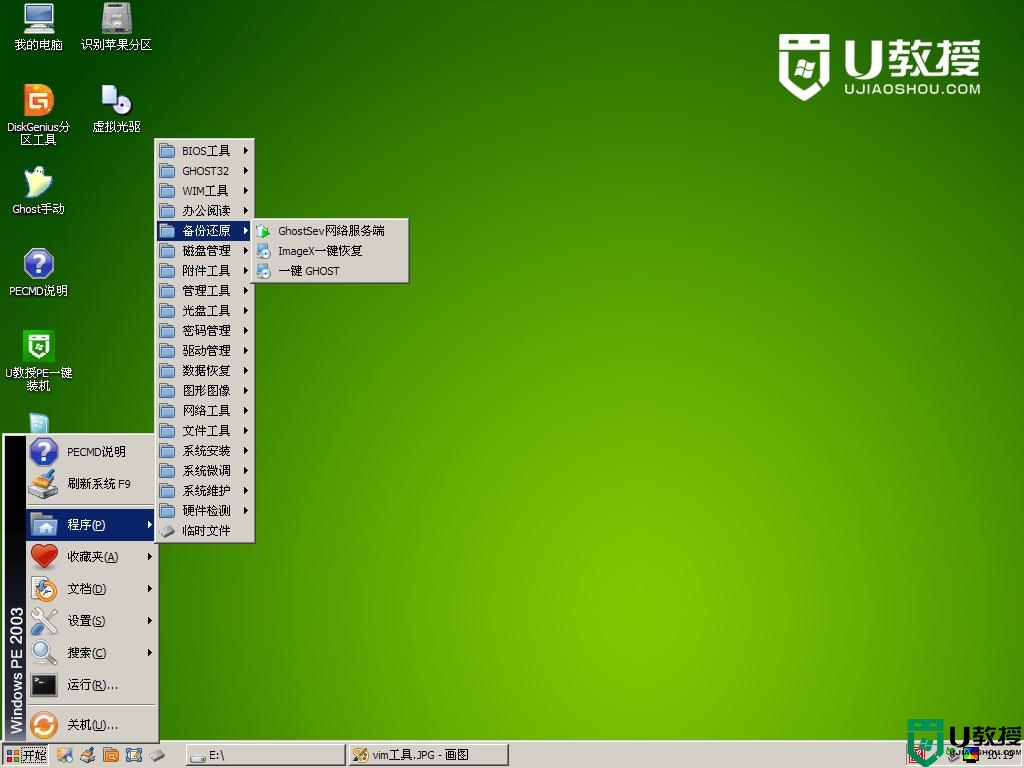This screenshot has height=768, width=1024.
Task: Launch 一键 GHOST from the backup submenu
Action: [x=308, y=271]
